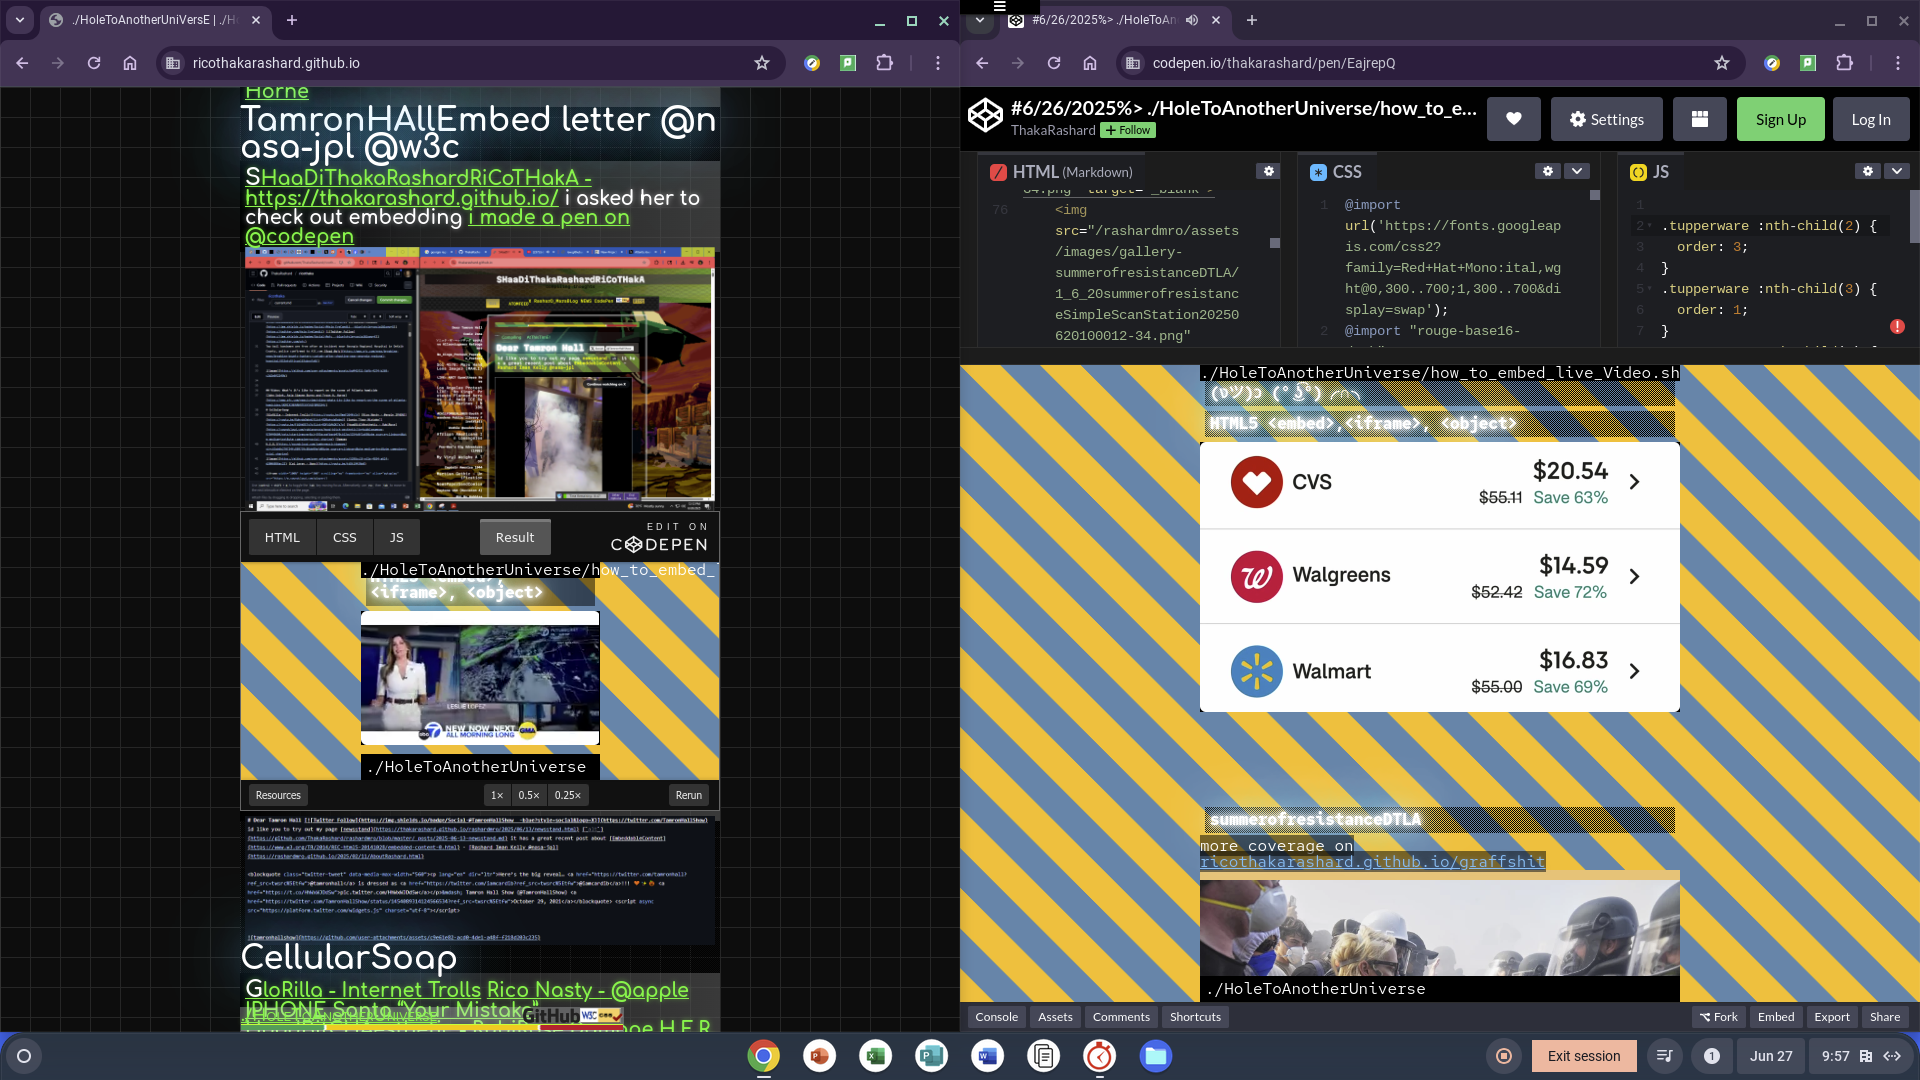Expand CVS price row chevron

click(x=1634, y=482)
